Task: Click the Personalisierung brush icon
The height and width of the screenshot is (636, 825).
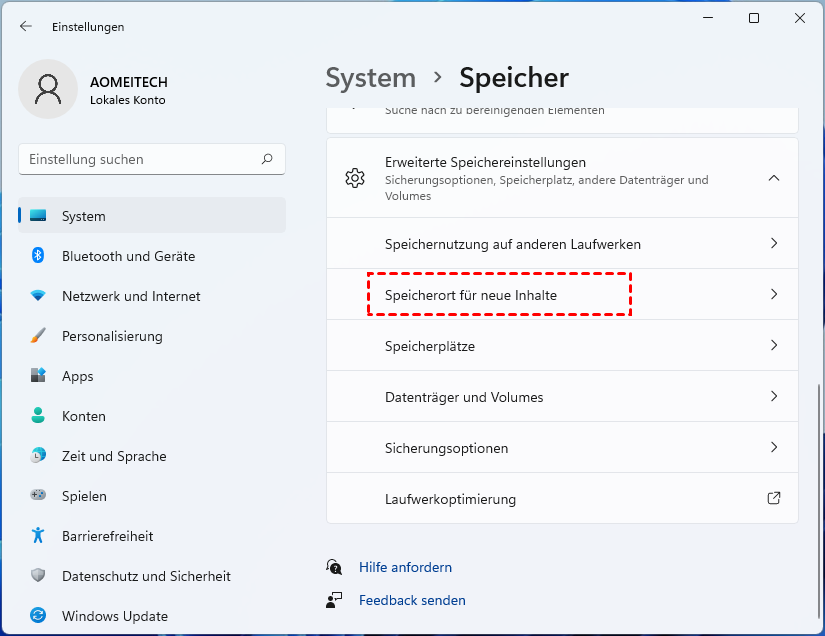Action: pyautogui.click(x=38, y=336)
